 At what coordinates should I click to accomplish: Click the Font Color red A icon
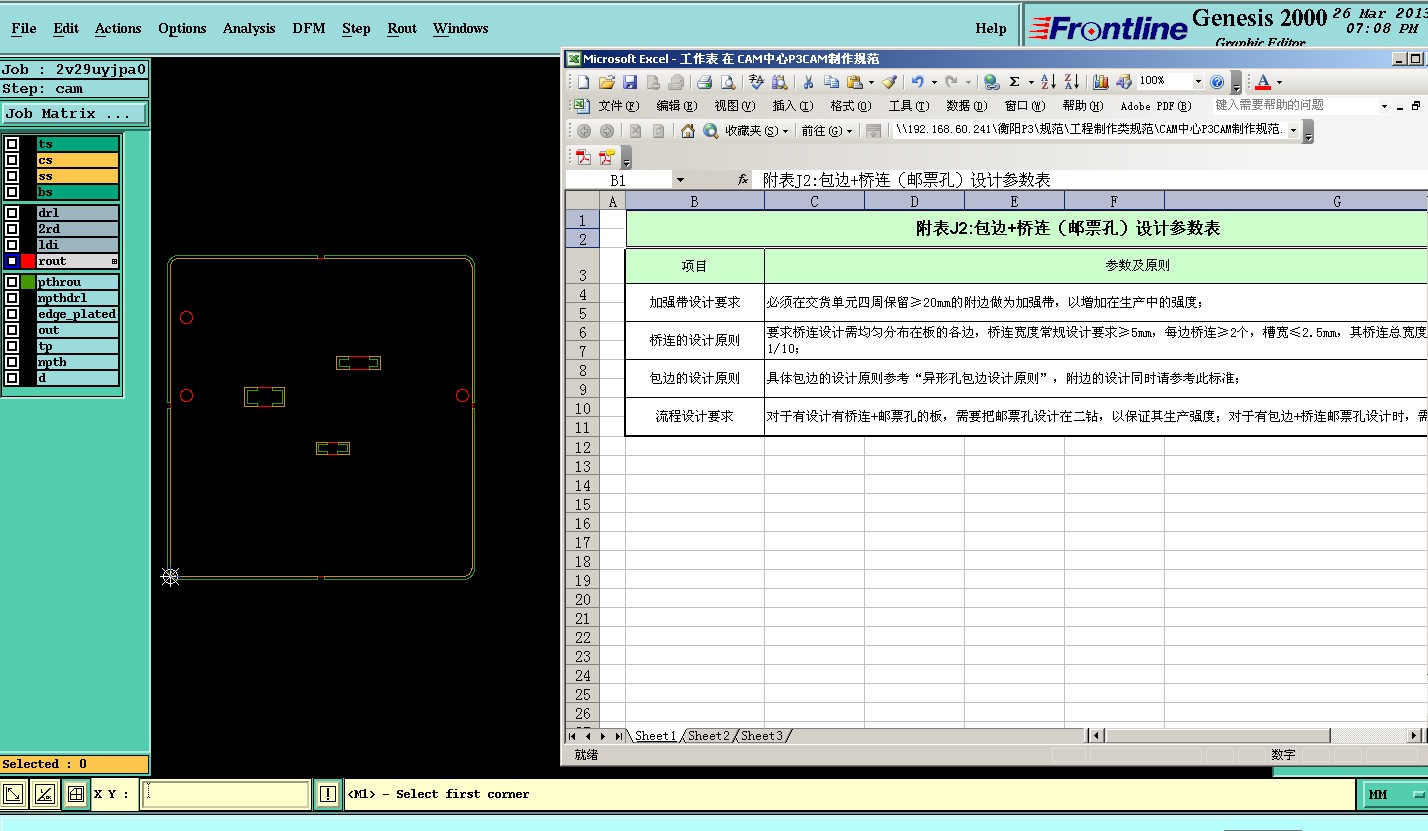pyautogui.click(x=1263, y=82)
